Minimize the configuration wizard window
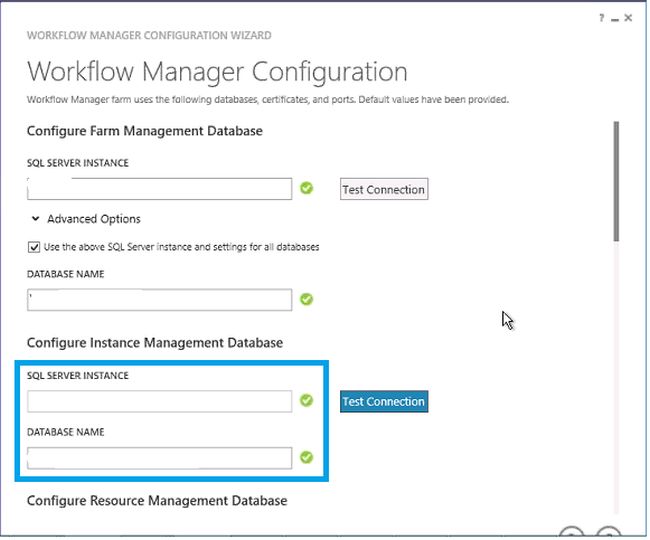 point(615,18)
